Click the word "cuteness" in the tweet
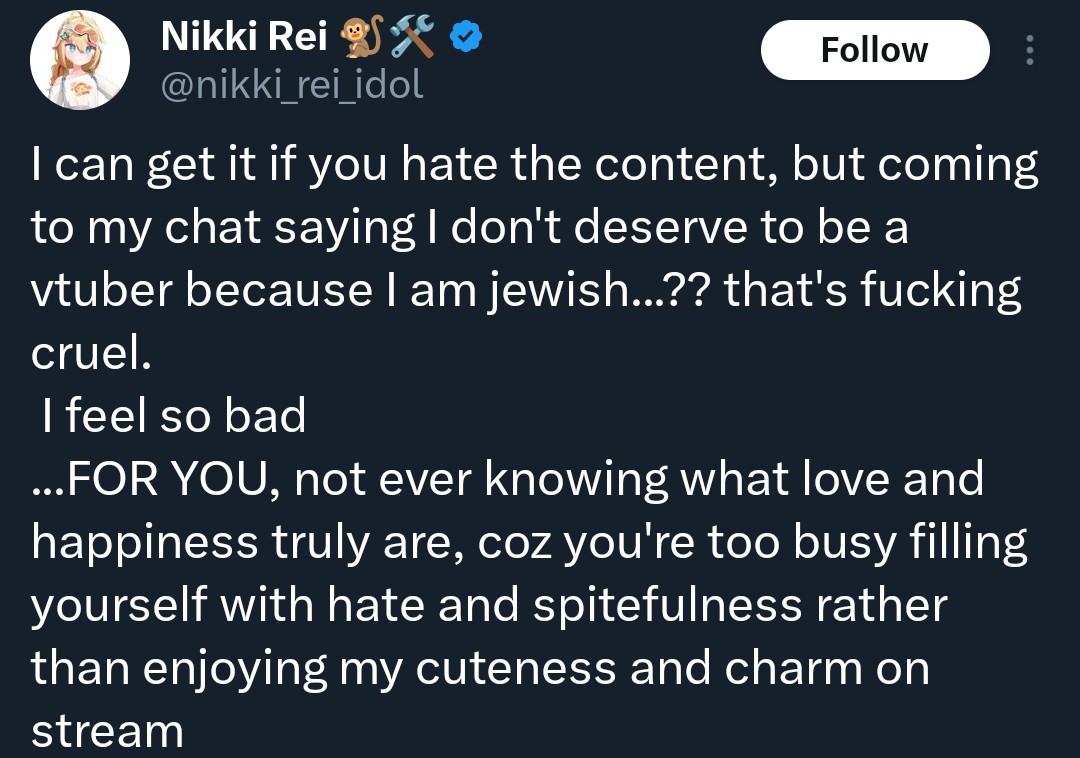Viewport: 1080px width, 758px height. (515, 668)
